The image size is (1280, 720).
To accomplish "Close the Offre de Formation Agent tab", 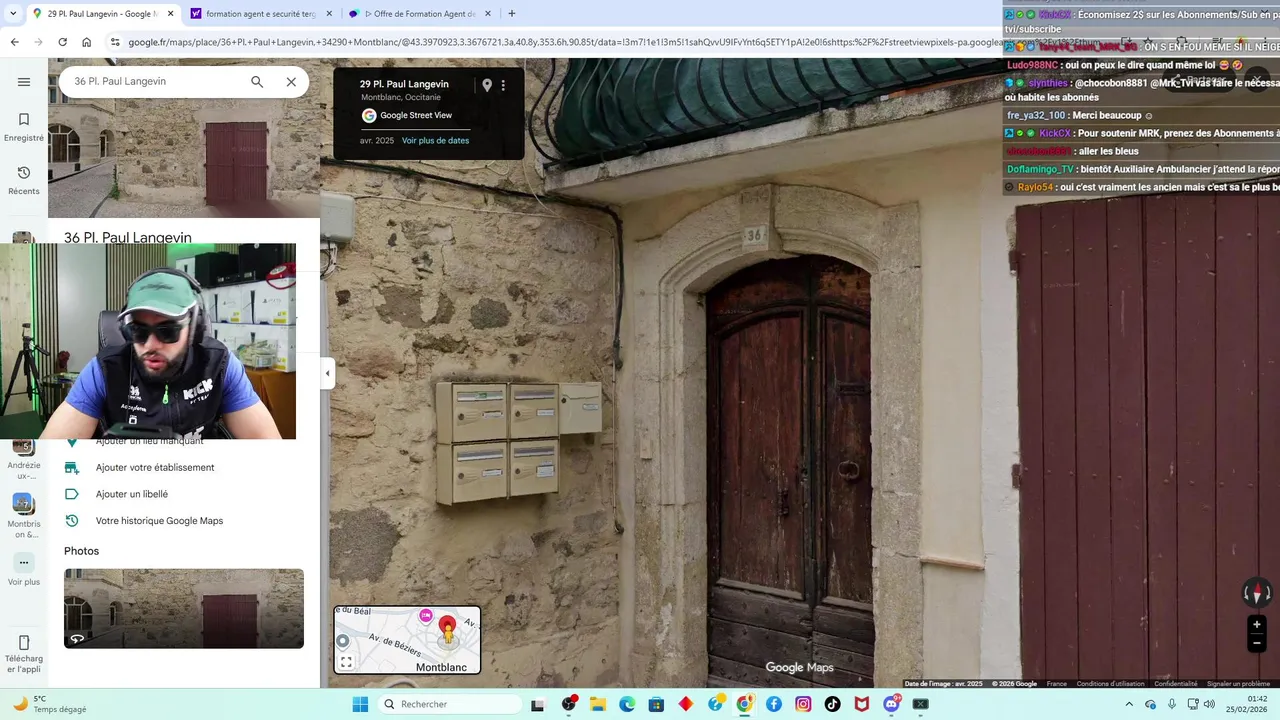I will pos(488,14).
